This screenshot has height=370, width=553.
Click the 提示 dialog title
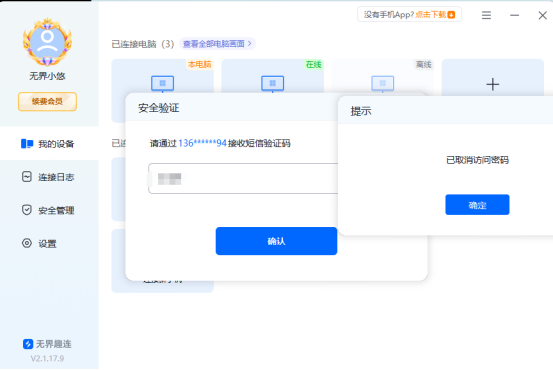pos(361,111)
